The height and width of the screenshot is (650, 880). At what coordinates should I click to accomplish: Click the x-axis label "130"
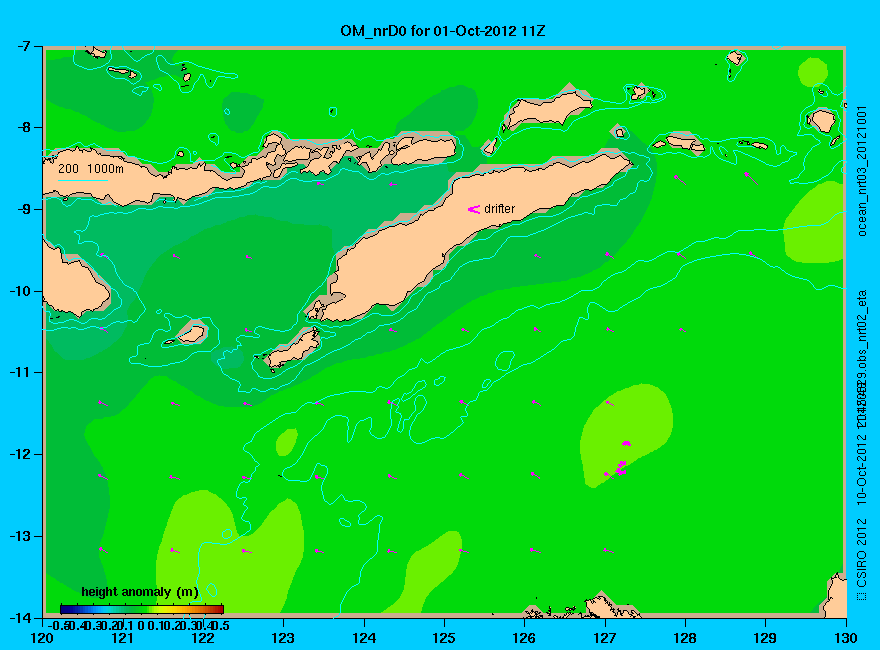click(846, 638)
